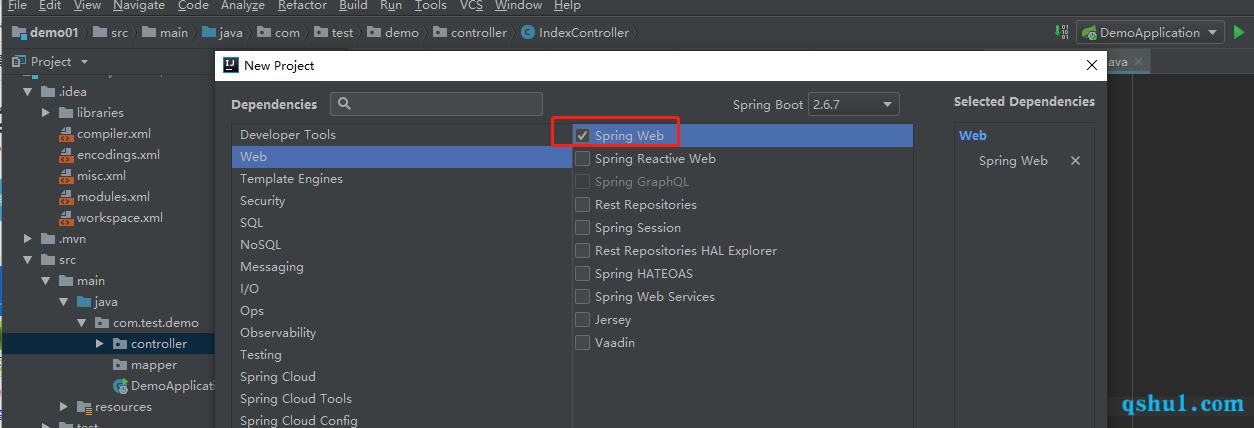Viewport: 1254px width, 428px height.
Task: Enable the Spring Session dependency
Action: [582, 228]
